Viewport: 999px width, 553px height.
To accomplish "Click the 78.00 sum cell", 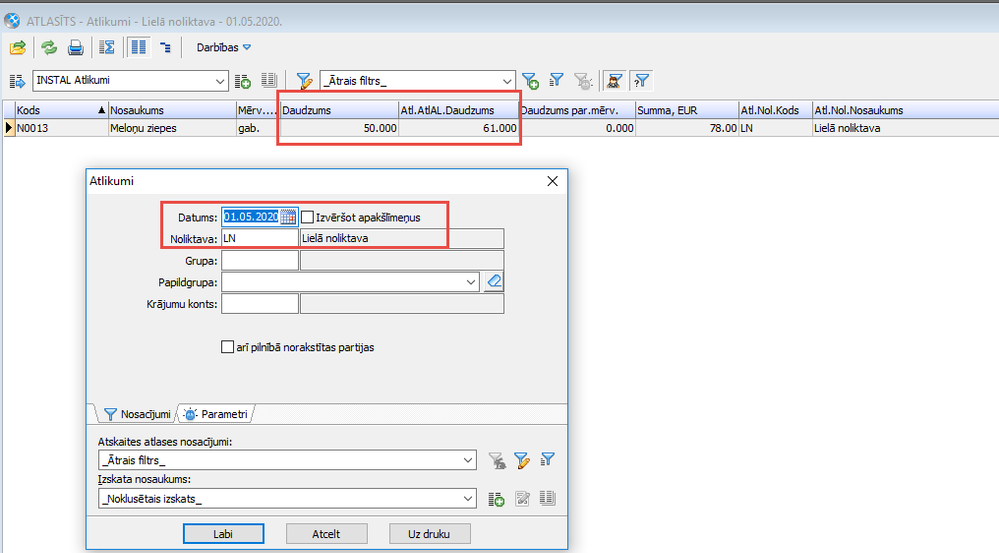I will click(x=687, y=128).
